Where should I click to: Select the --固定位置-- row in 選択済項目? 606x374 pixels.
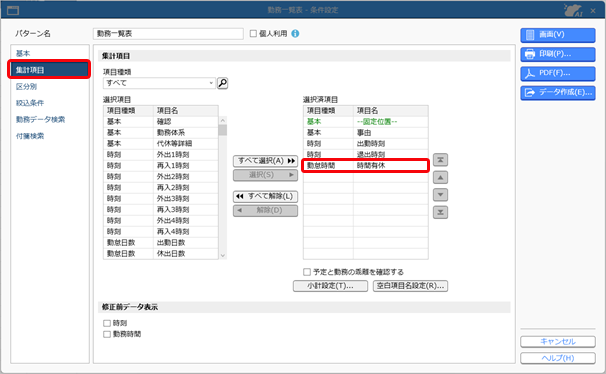click(366, 122)
